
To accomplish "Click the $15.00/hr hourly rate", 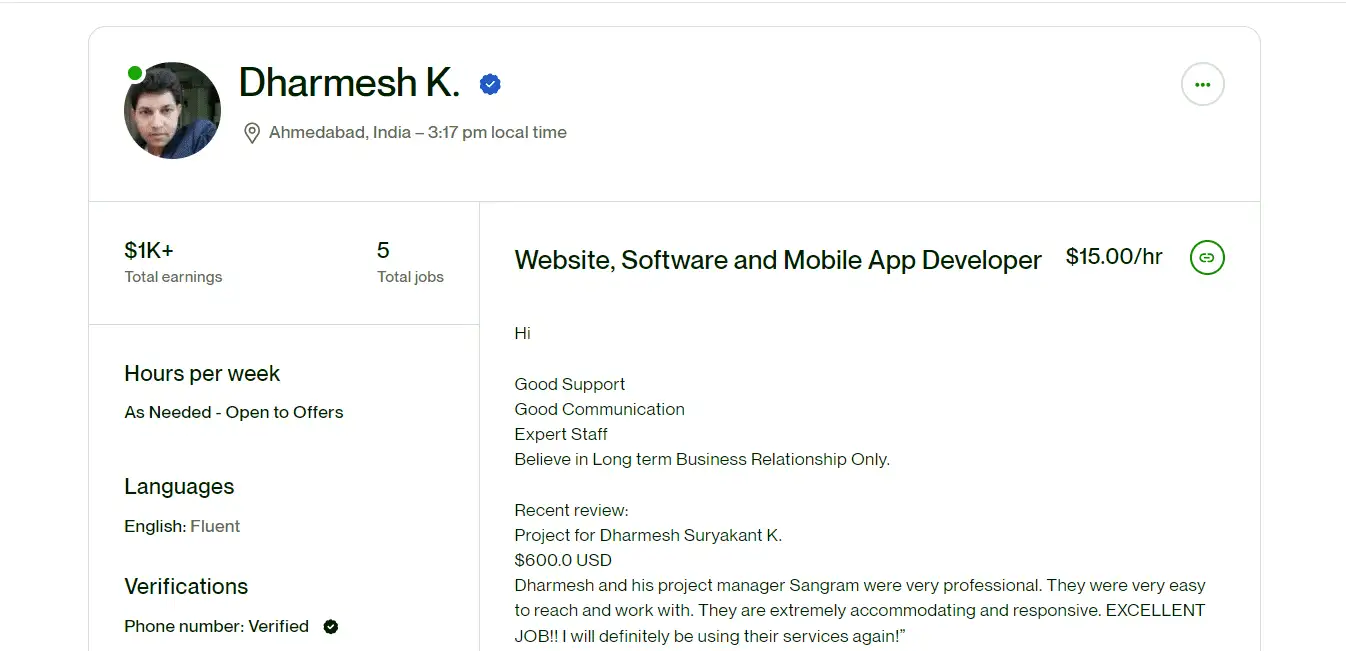I will click(x=1114, y=257).
